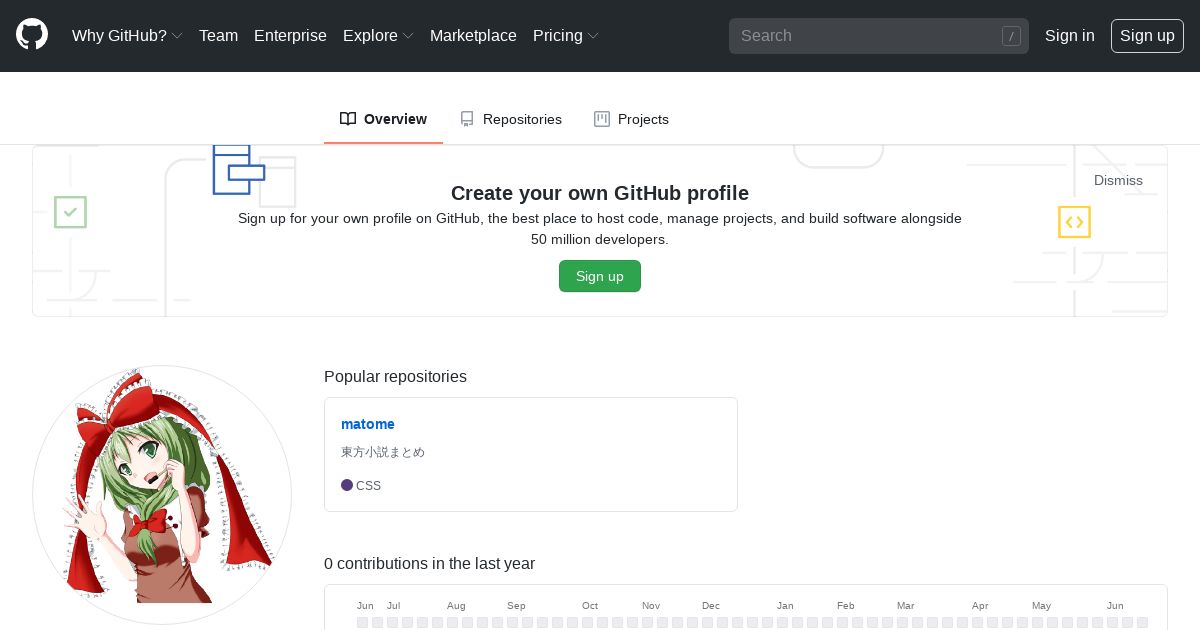Click the May month label in the contributions graph
Screen dimensions: 1200x630
click(x=1042, y=606)
